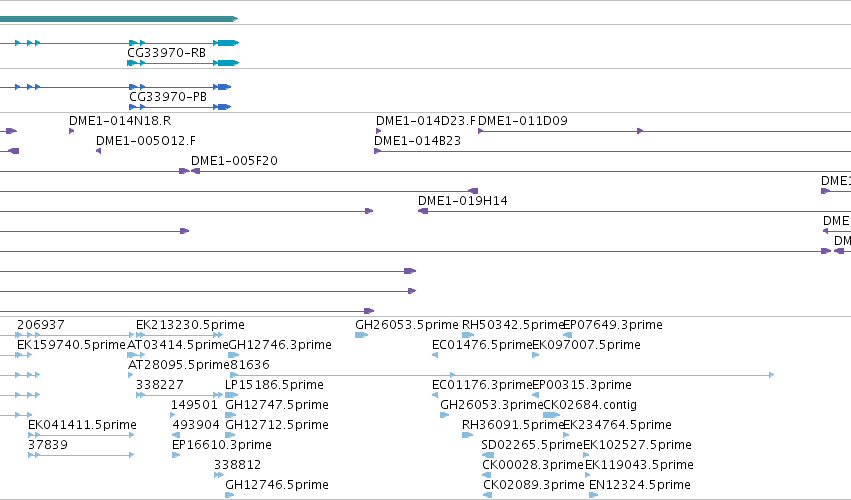Screen dimensions: 851x500
Task: Select the GH26053.3prime label
Action: [x=492, y=405]
